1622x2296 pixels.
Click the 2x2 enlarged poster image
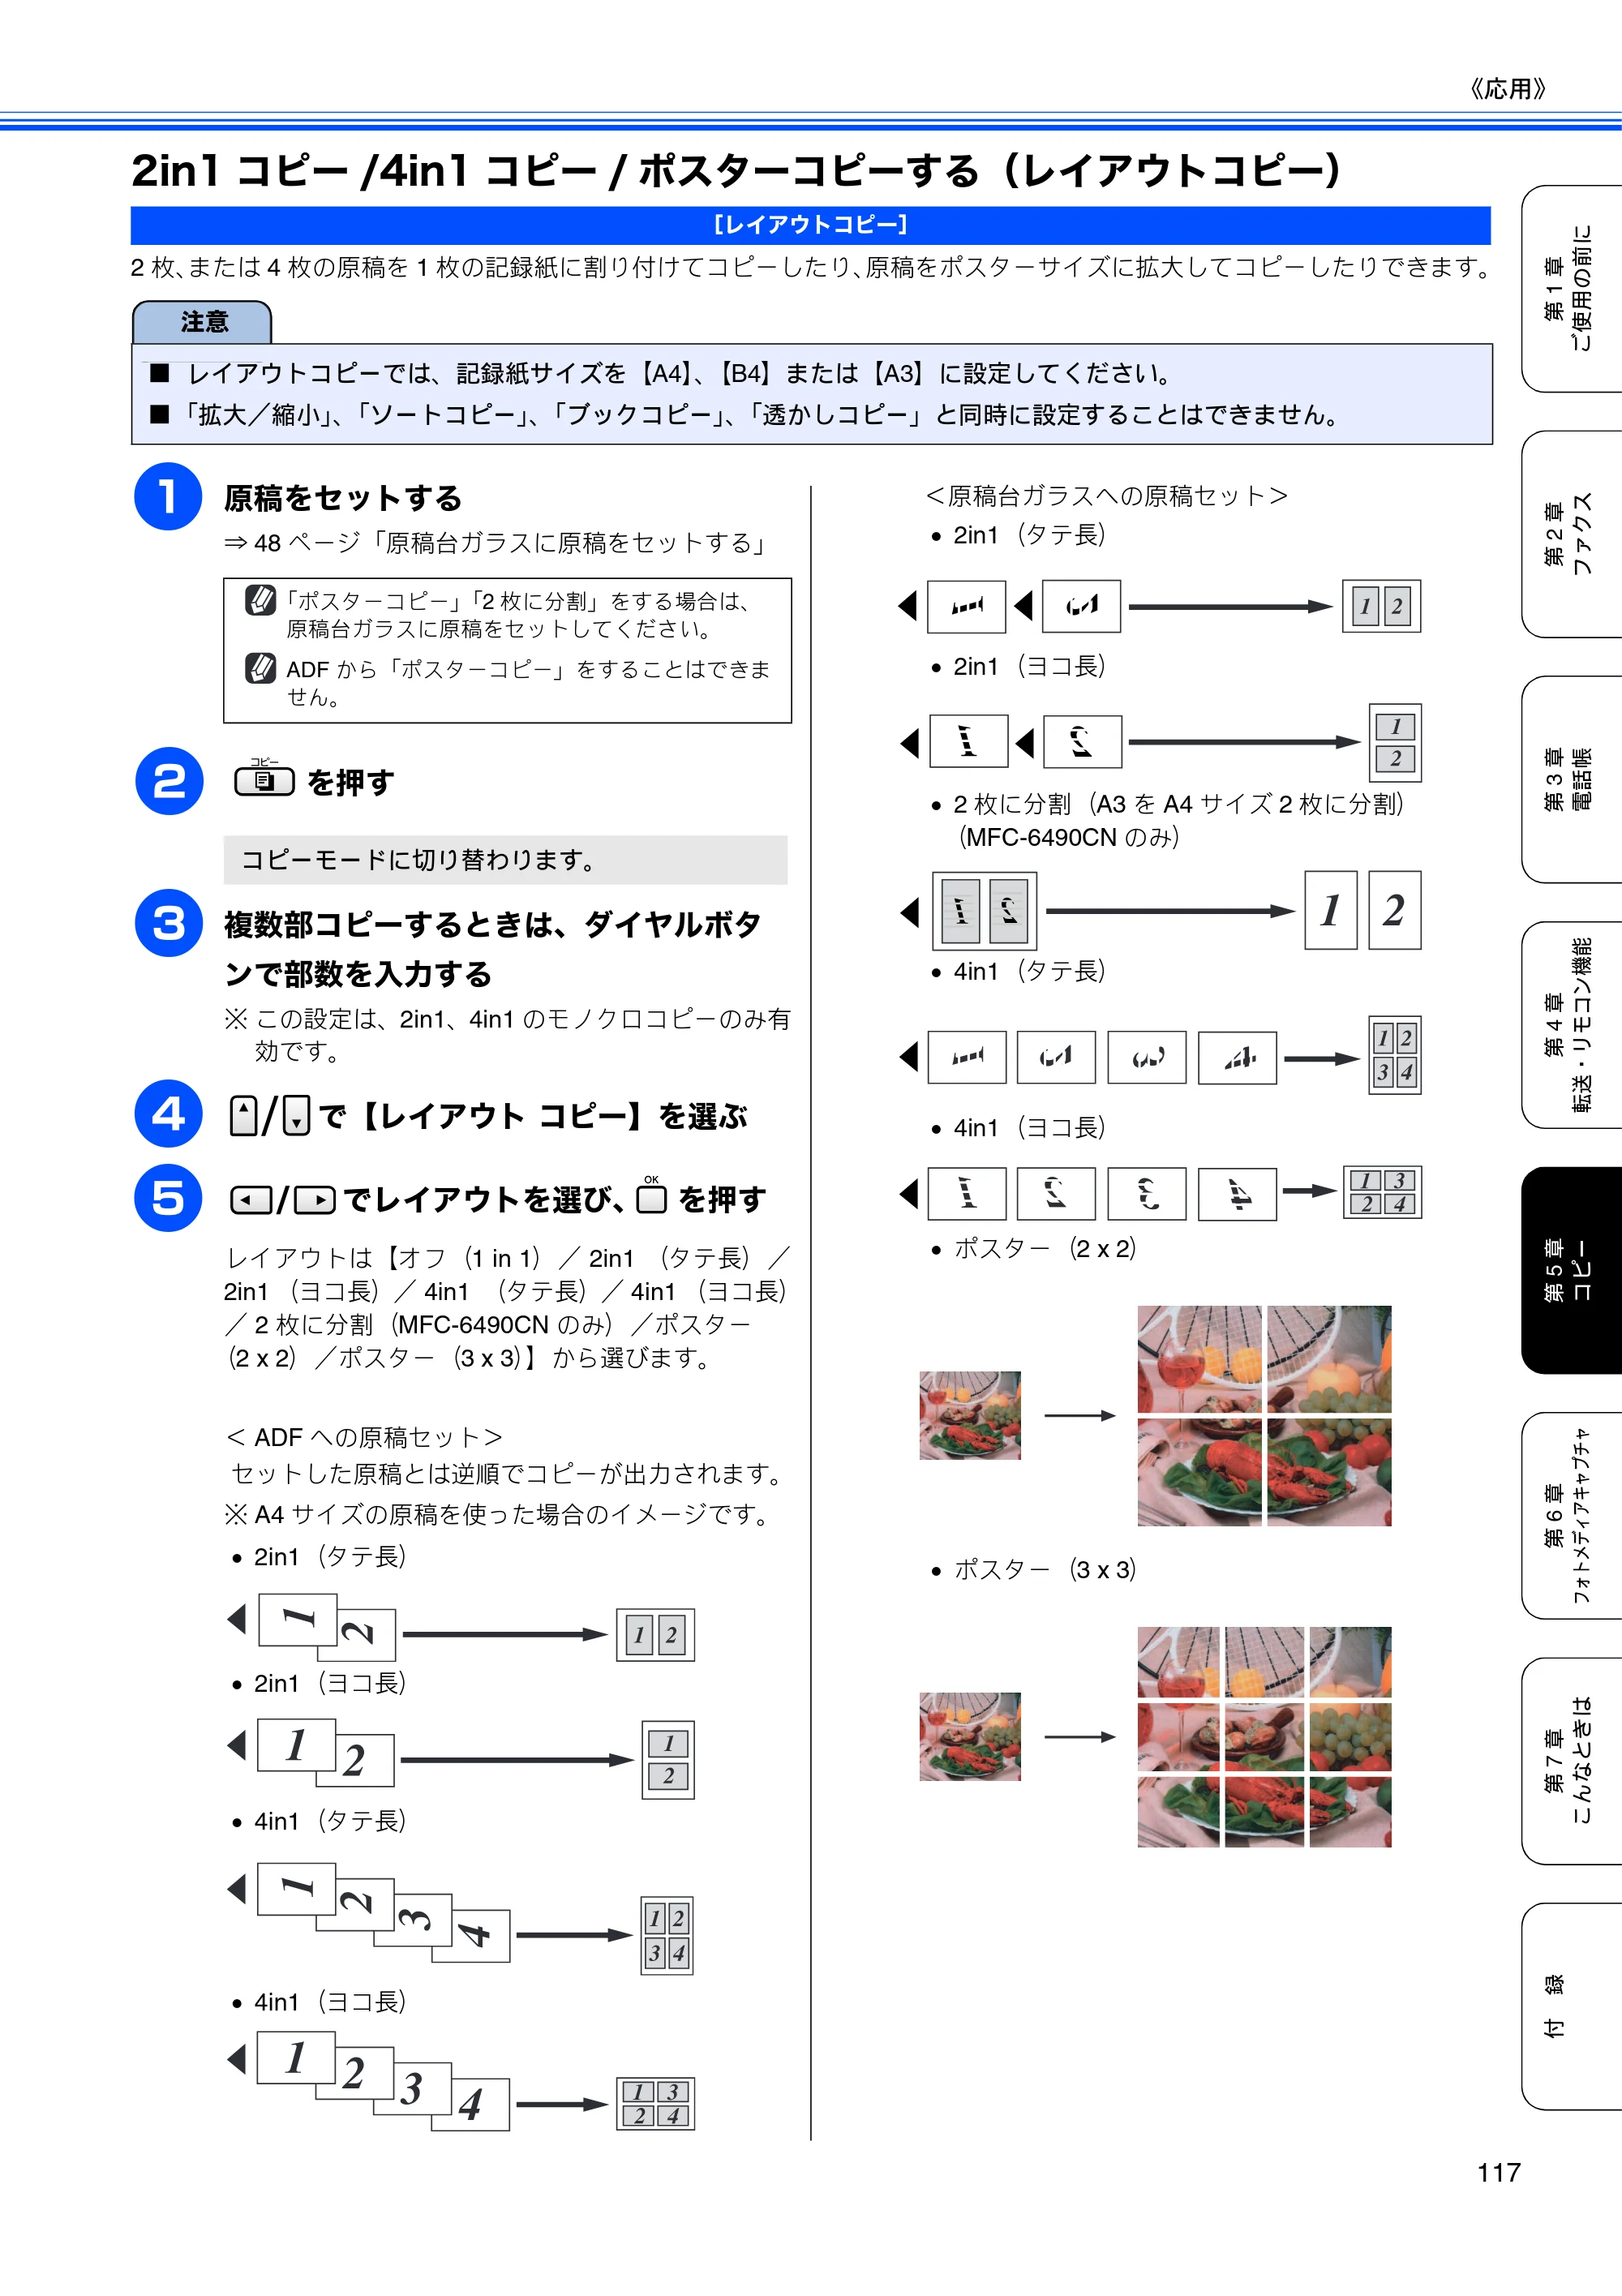pyautogui.click(x=1264, y=1415)
